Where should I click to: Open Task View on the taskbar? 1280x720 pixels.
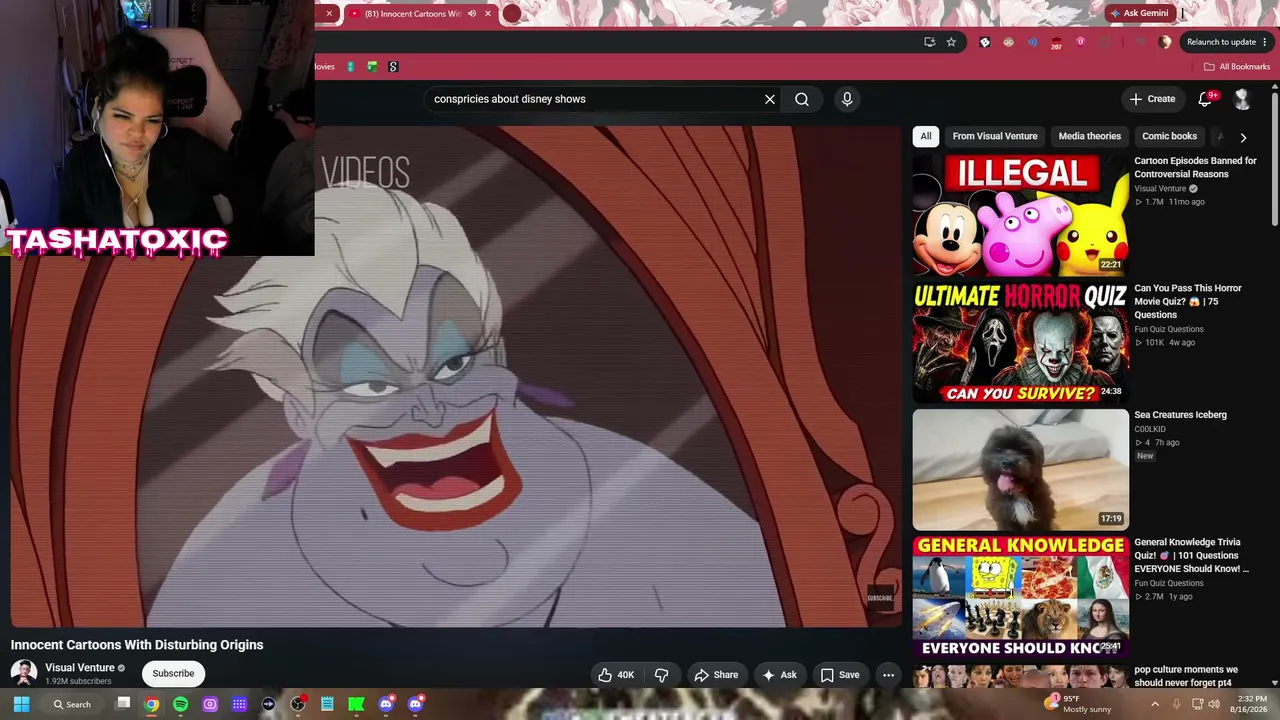[x=123, y=704]
